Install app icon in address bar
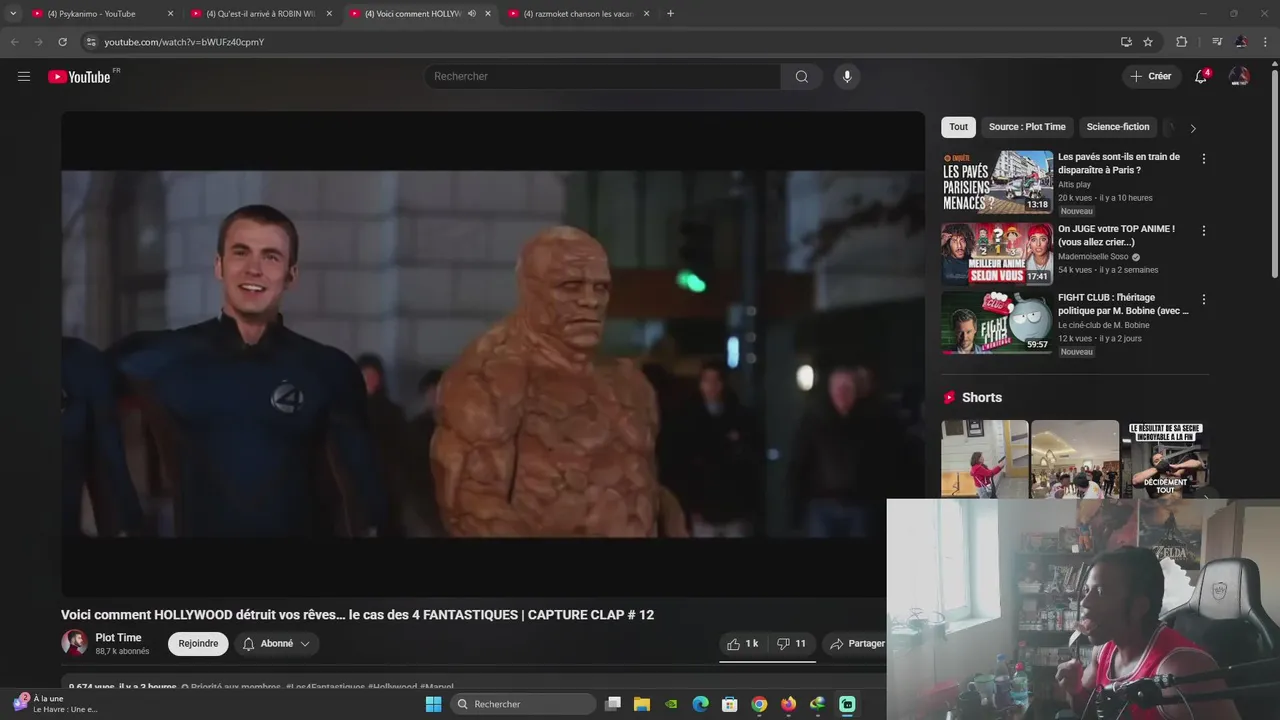Screen dimensions: 1280x720 click(x=1126, y=42)
